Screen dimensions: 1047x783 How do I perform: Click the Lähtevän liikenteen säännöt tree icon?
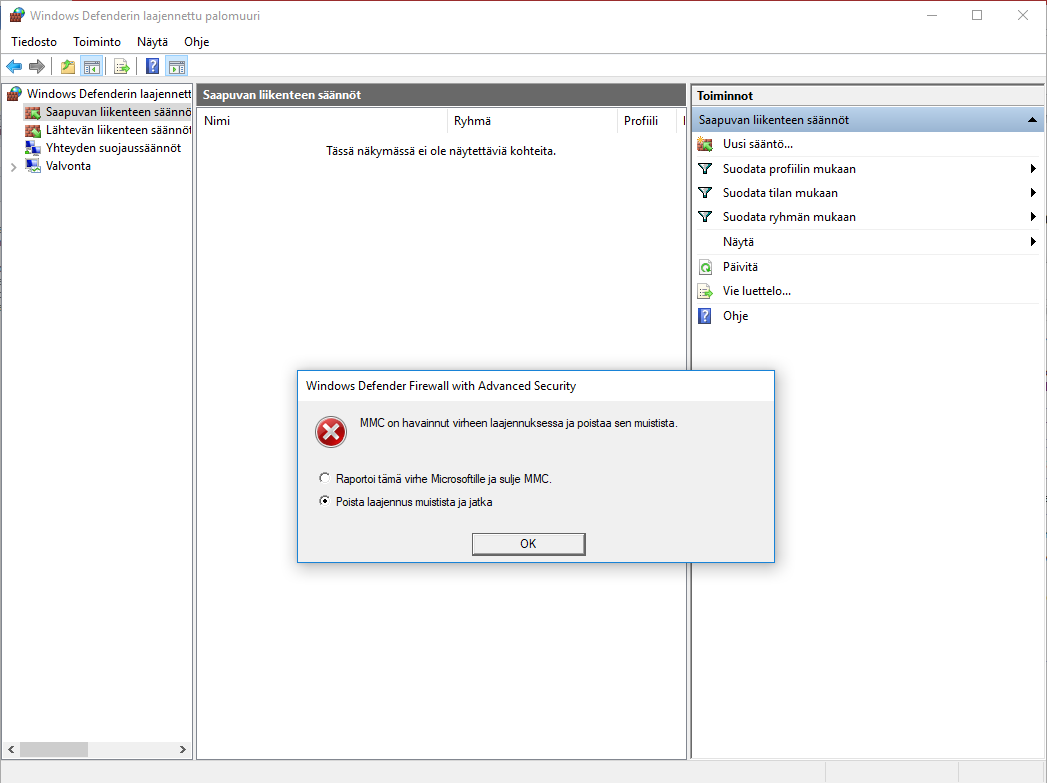click(33, 130)
